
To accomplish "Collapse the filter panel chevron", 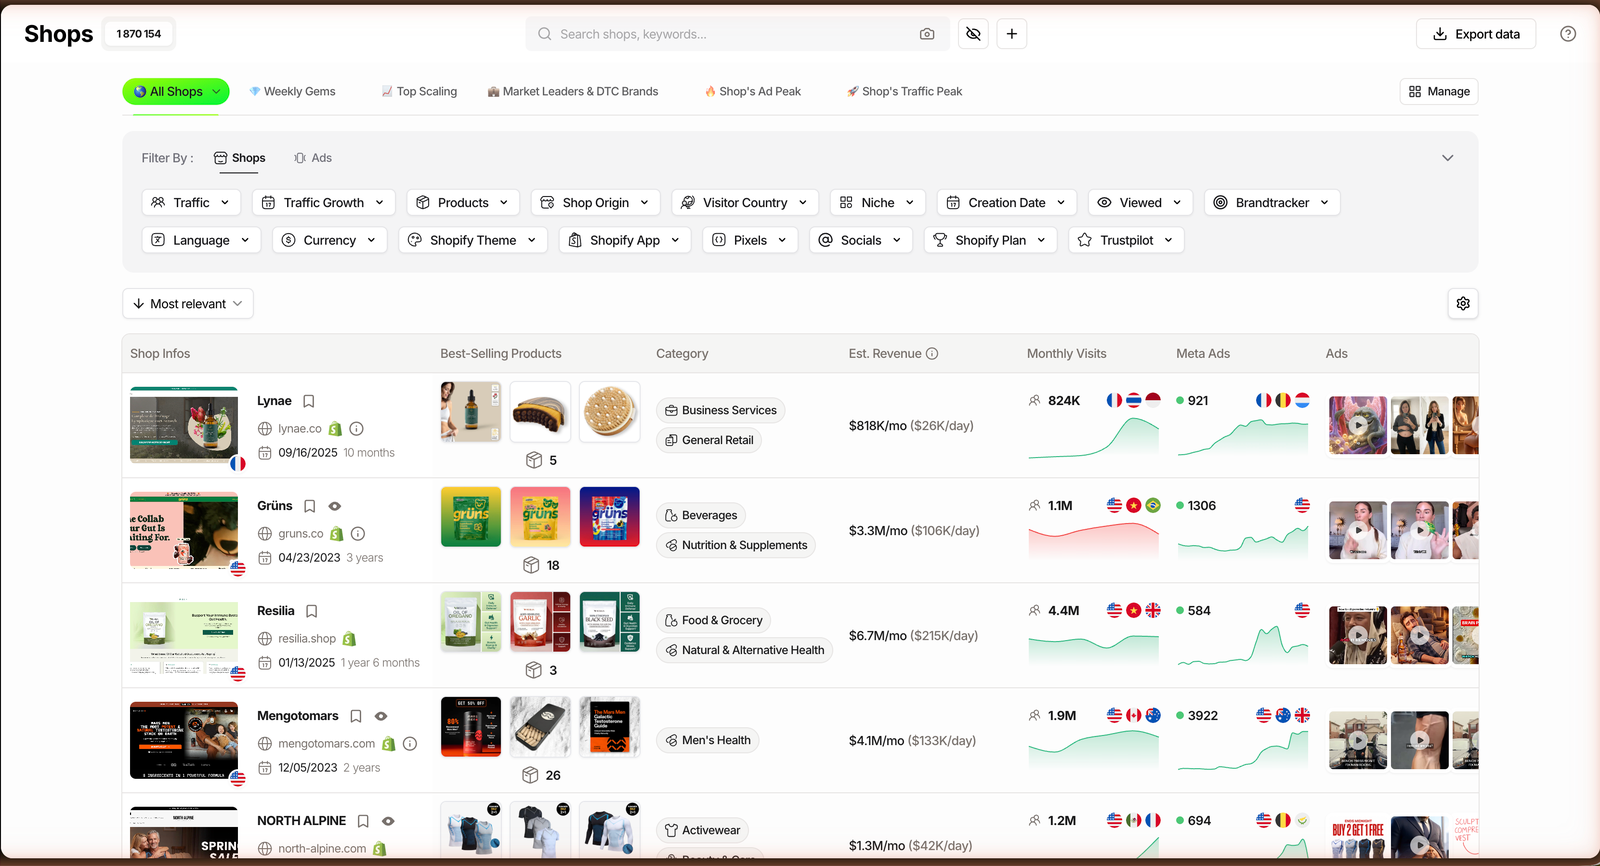I will point(1447,158).
